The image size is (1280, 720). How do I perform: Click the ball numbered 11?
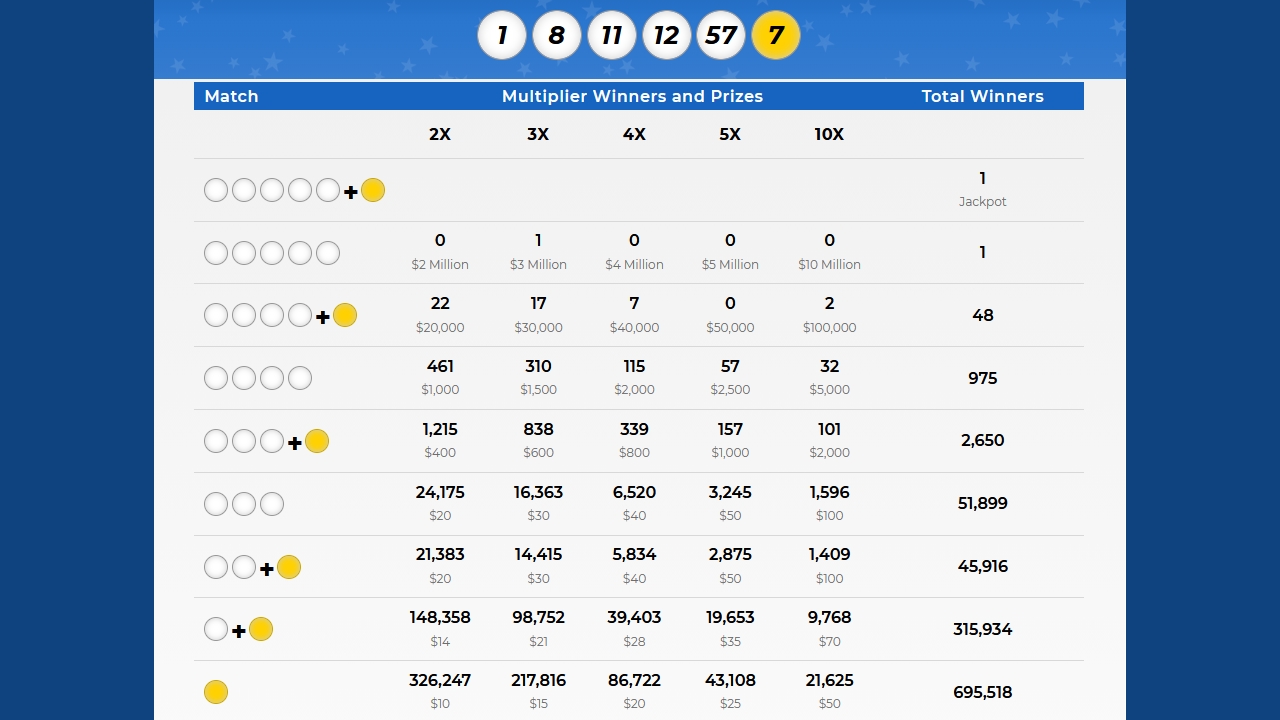coord(611,36)
